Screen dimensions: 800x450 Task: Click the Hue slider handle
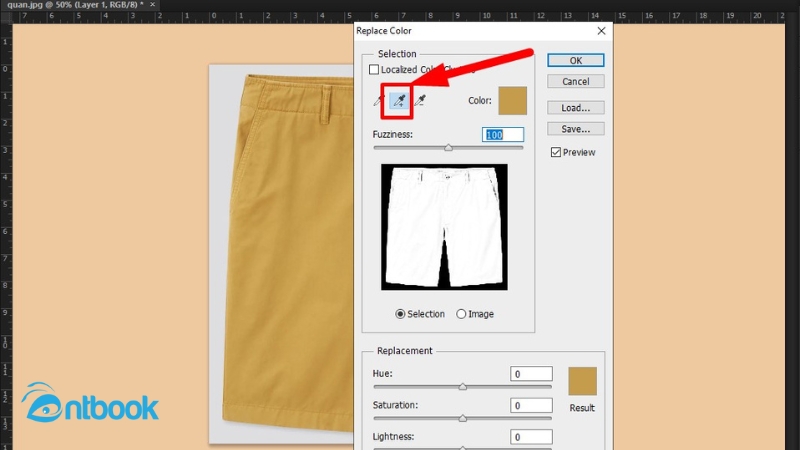(x=462, y=387)
